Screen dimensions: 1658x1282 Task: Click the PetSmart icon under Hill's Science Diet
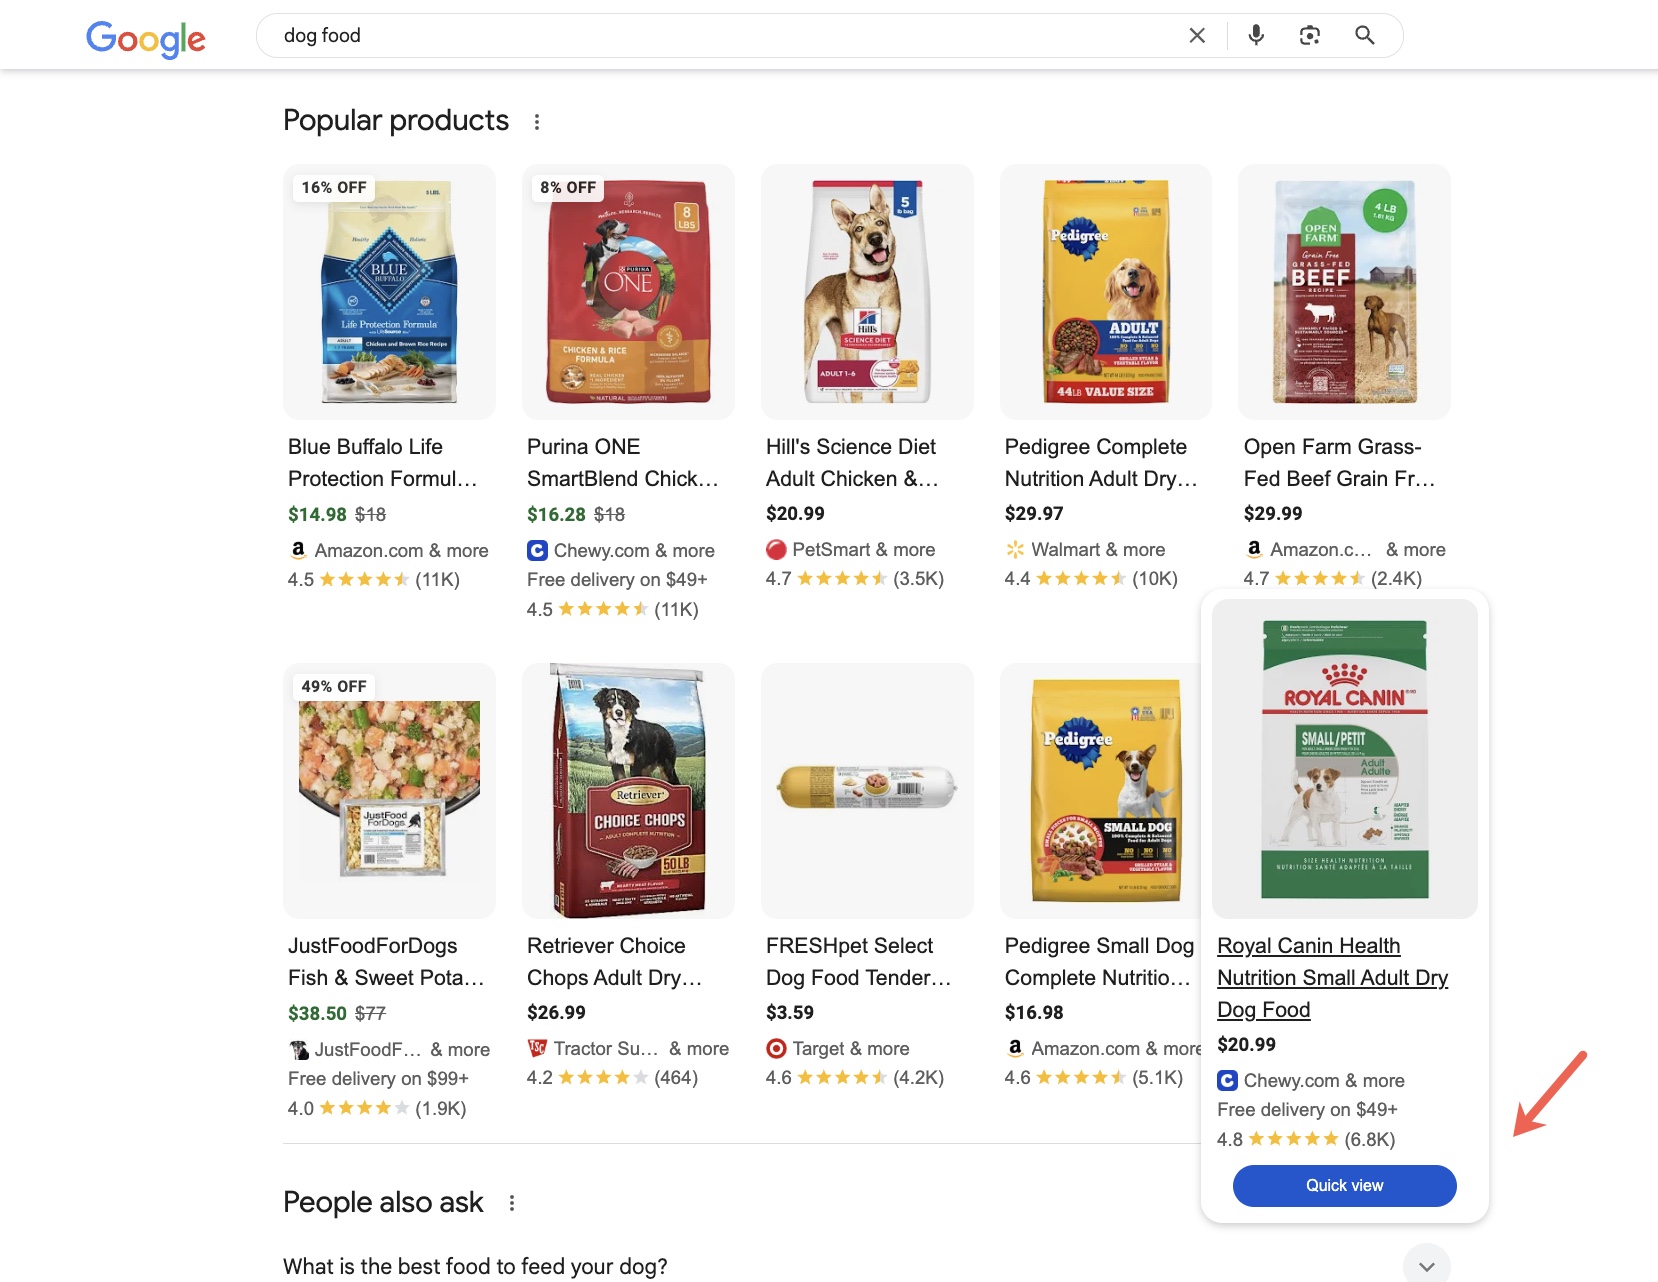[x=776, y=549]
